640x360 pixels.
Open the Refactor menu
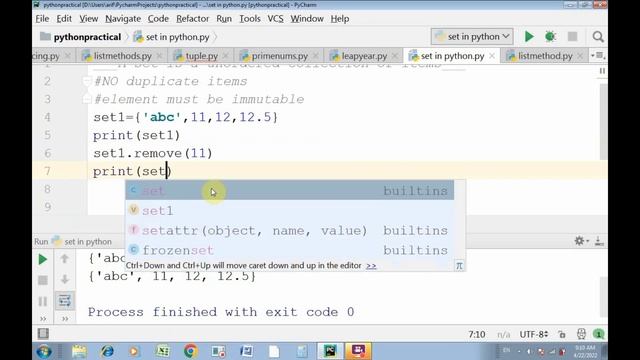coord(193,19)
